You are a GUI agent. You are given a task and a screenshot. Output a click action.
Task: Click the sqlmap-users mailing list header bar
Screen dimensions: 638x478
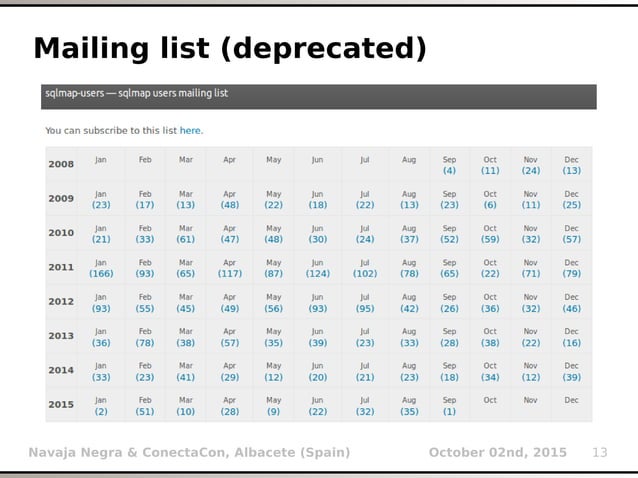coord(319,97)
